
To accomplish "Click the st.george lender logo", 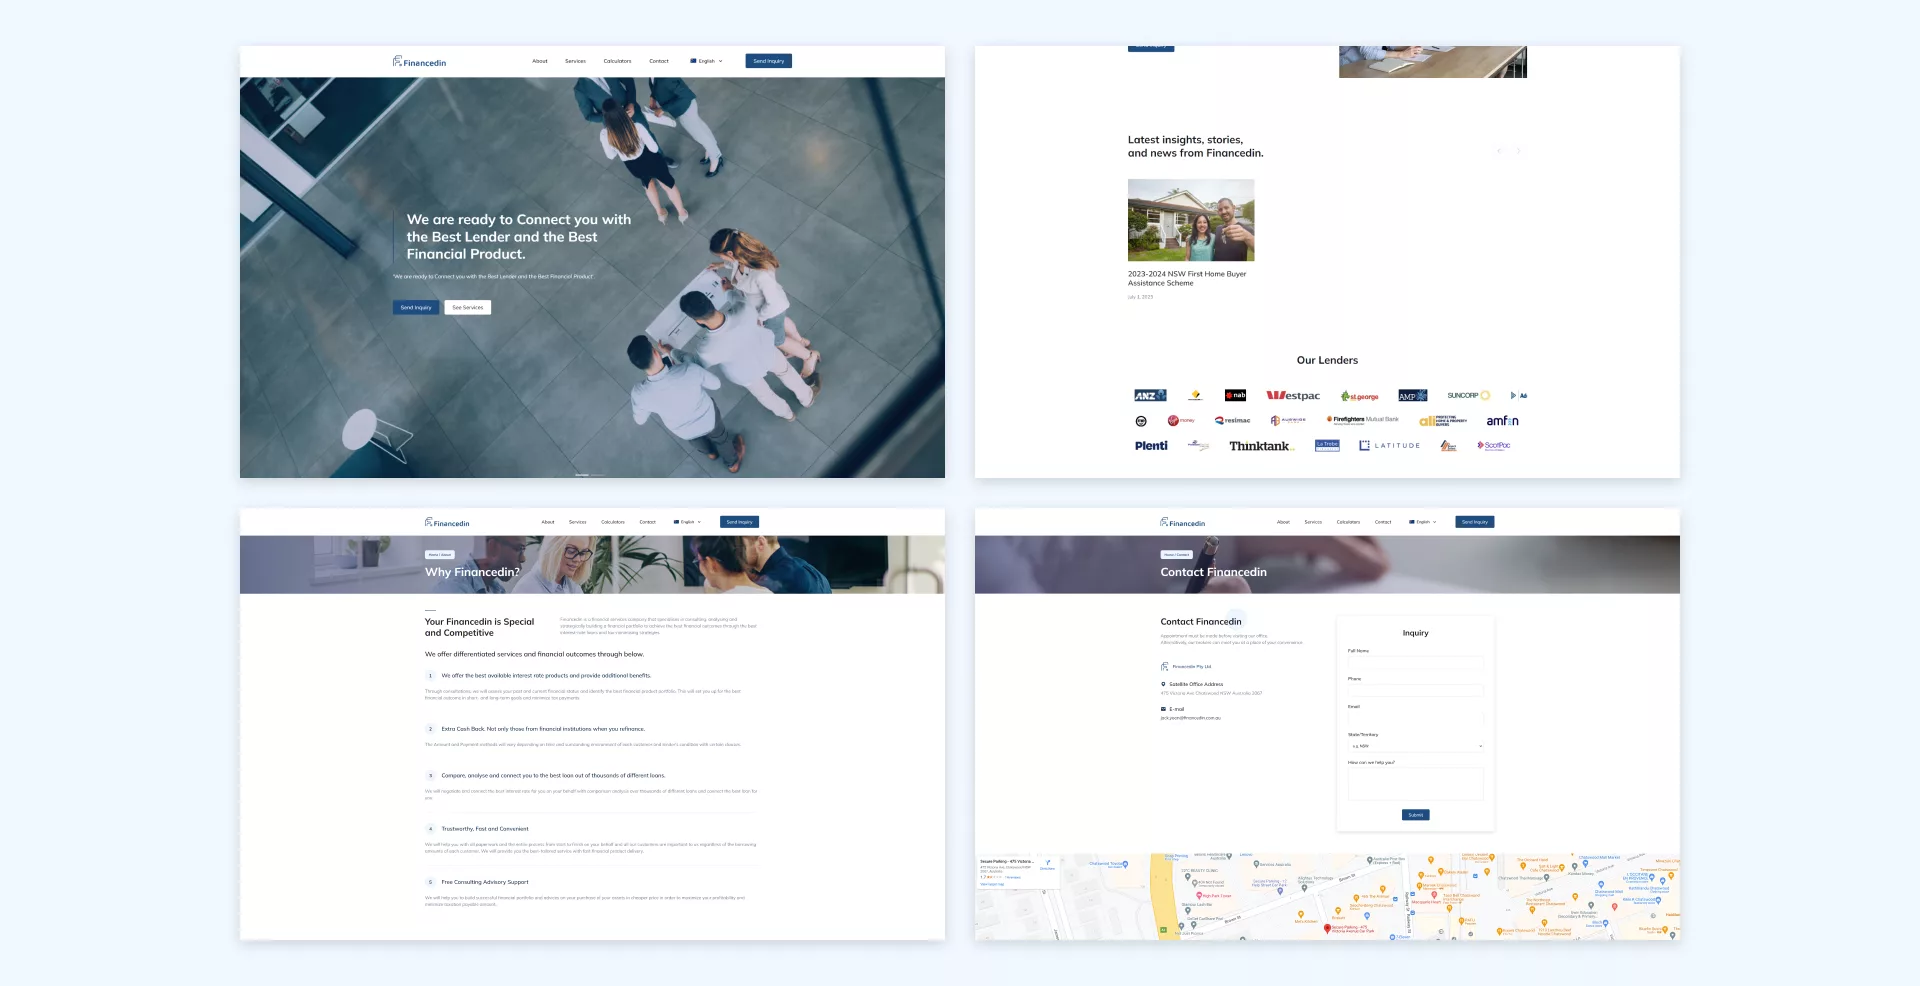I will point(1359,396).
